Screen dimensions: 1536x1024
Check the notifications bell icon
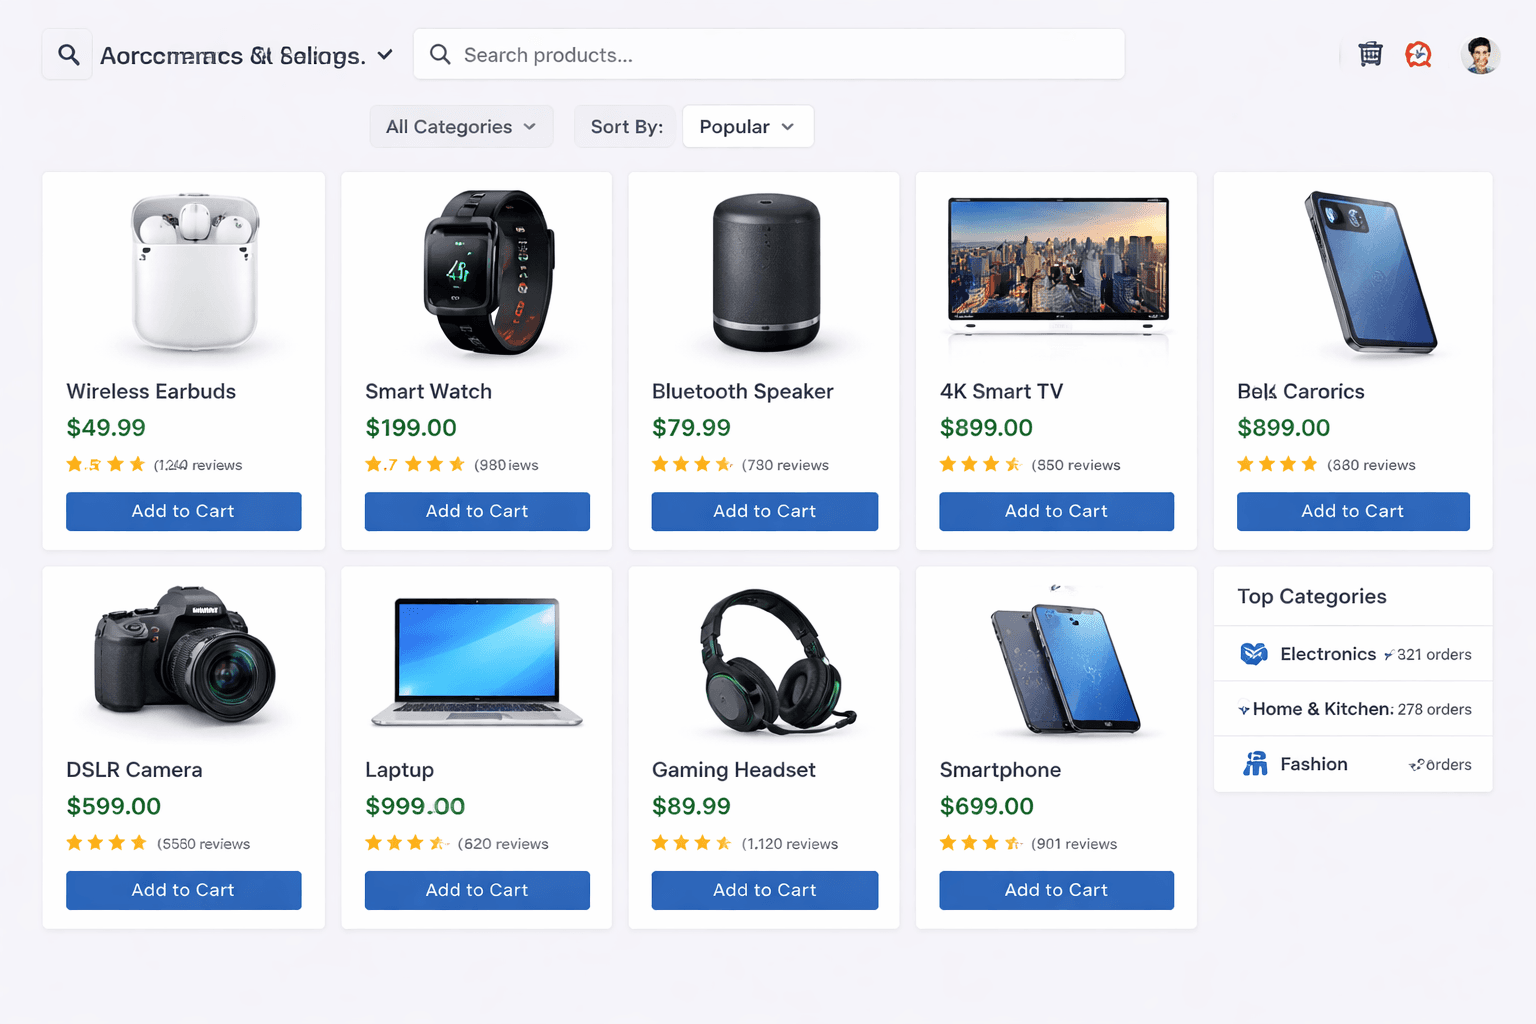[x=1419, y=55]
